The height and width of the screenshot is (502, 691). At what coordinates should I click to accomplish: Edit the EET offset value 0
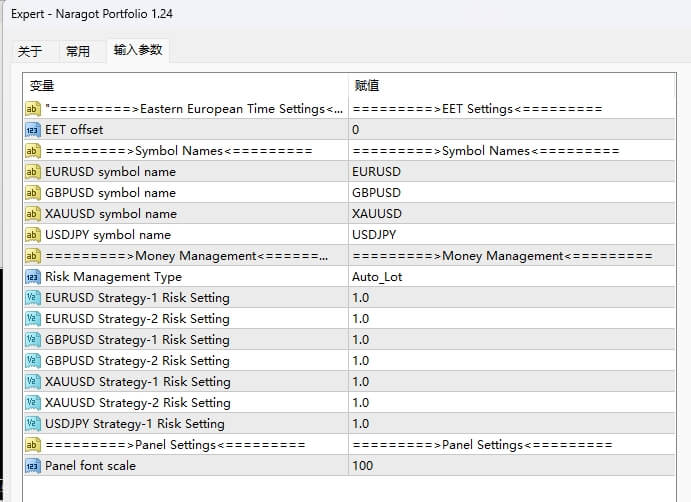(x=512, y=130)
